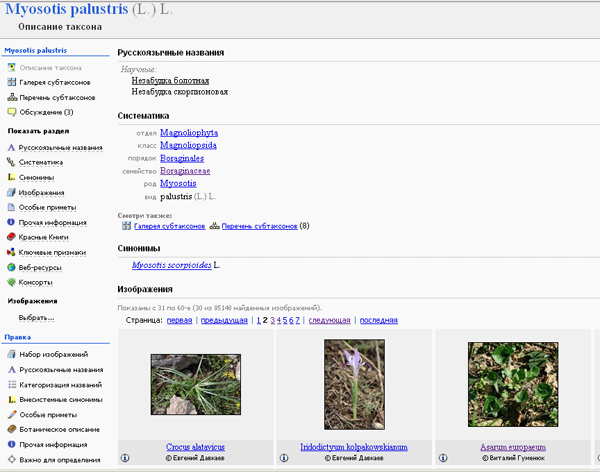Click the Галерея субтаксонов icon in sidebar
Image resolution: width=600 pixels, height=472 pixels.
click(x=11, y=82)
